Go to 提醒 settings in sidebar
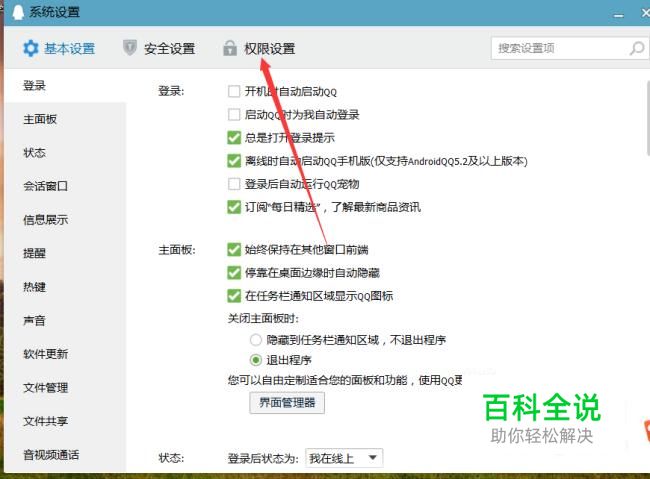Viewport: 650px width, 479px height. (34, 253)
